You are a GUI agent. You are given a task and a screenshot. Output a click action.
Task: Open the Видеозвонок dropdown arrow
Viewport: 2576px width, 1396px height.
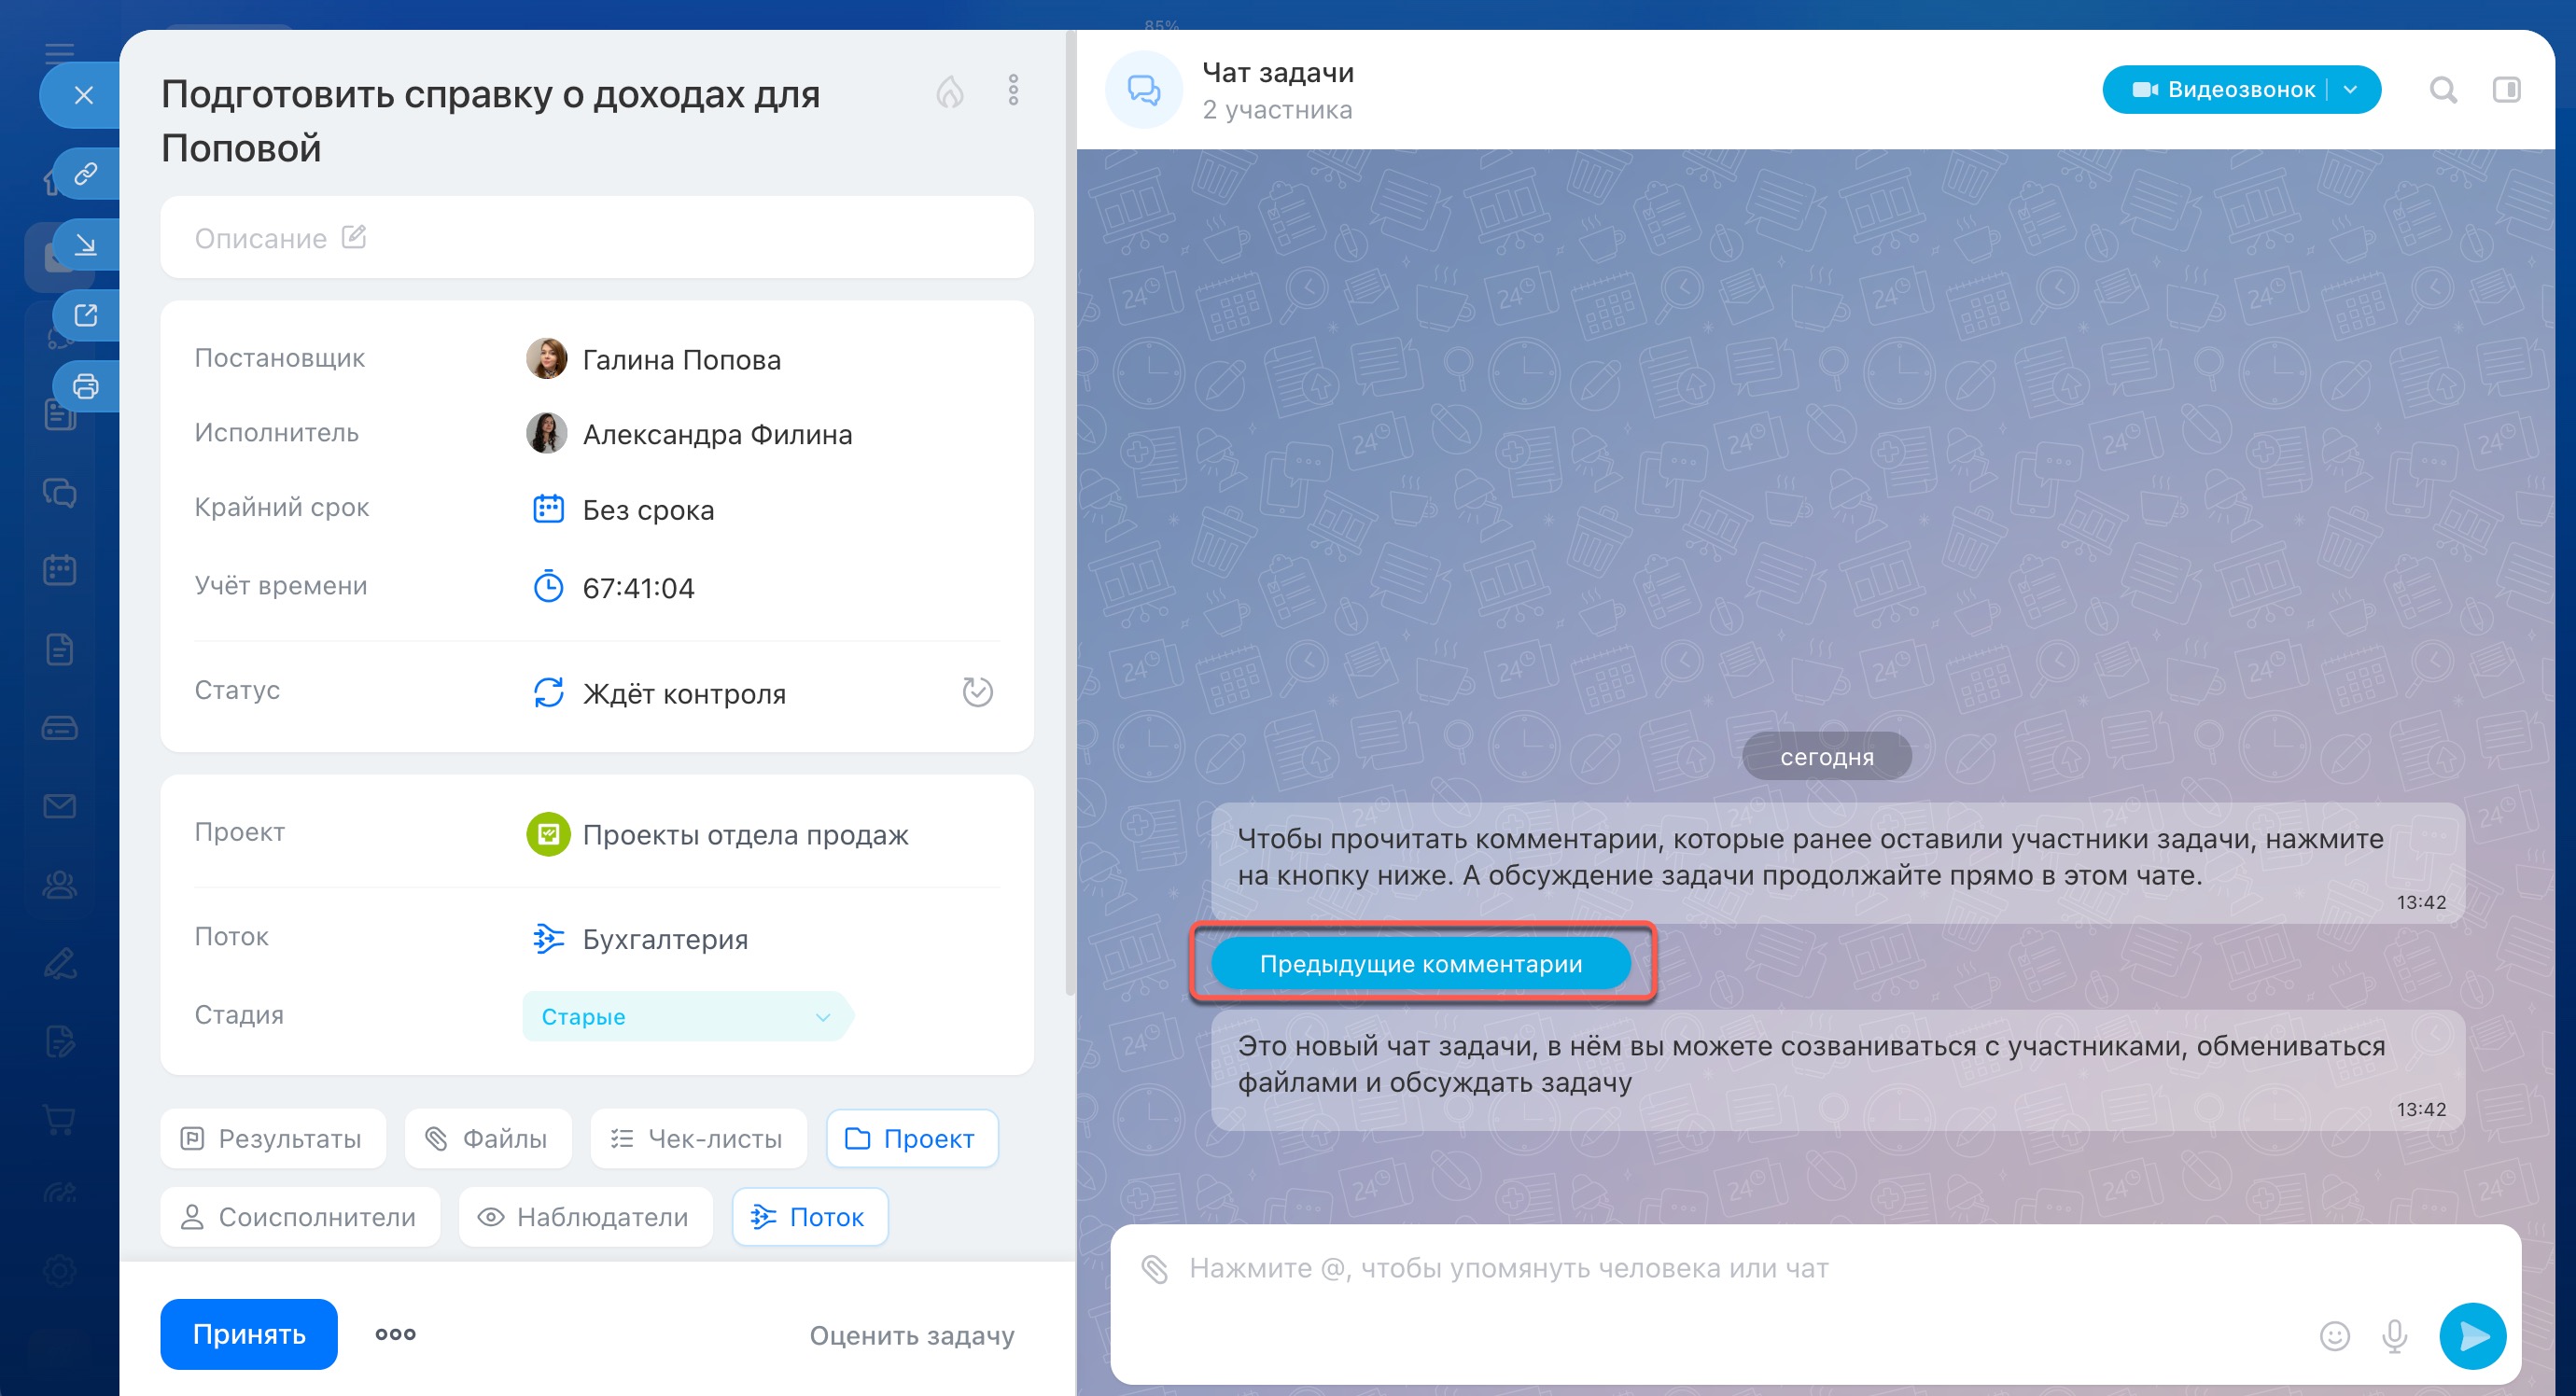(2351, 90)
